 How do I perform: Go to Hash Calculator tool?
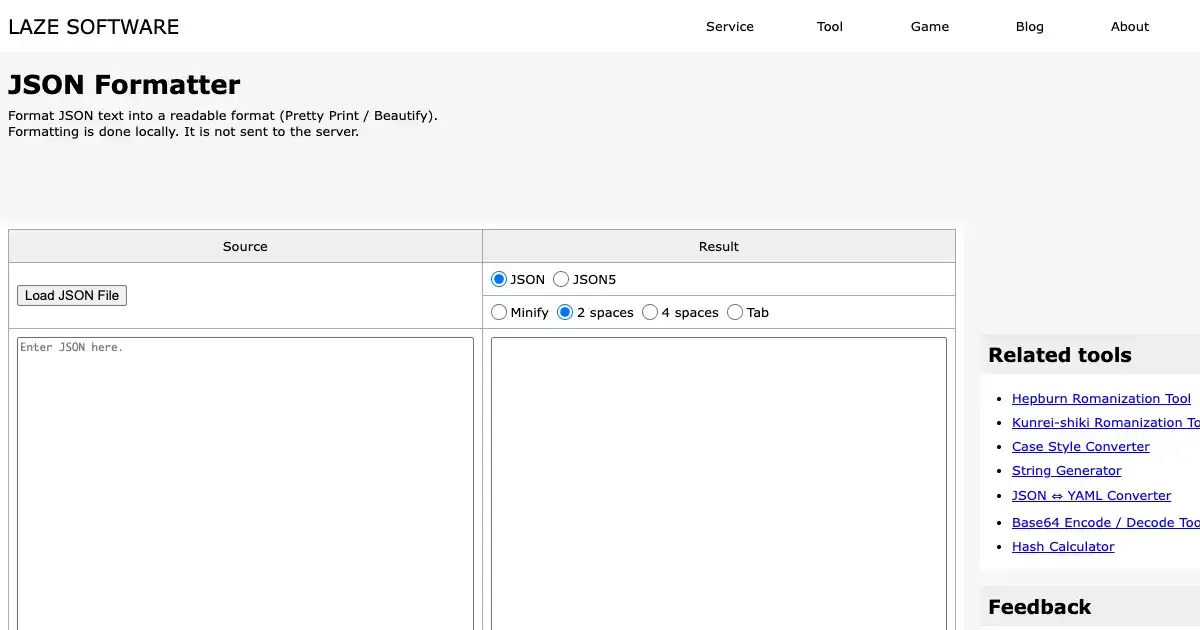click(1062, 547)
